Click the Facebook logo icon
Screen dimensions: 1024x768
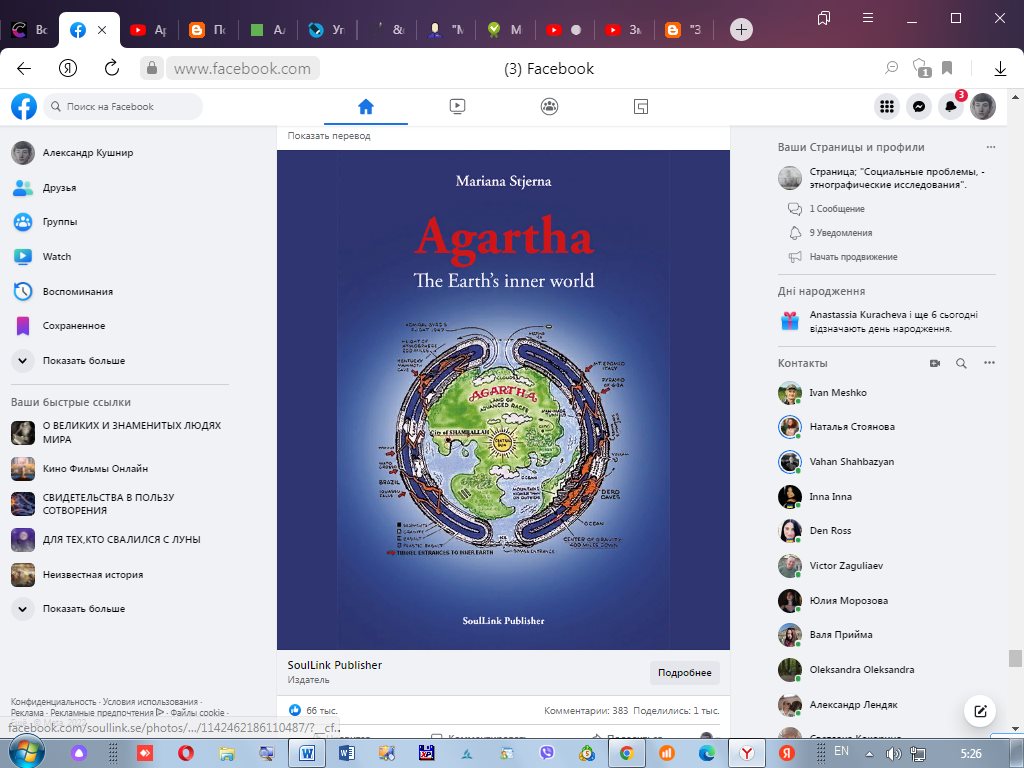24,106
